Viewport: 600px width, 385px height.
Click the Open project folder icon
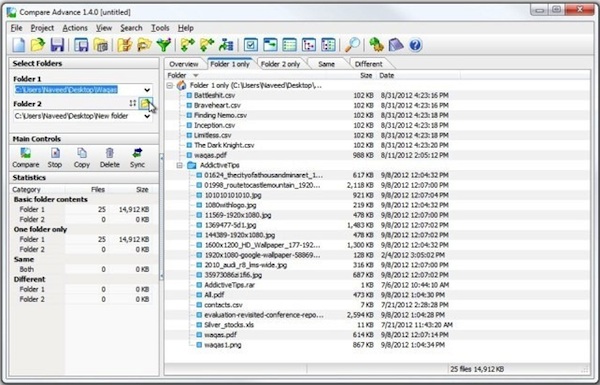coord(38,45)
